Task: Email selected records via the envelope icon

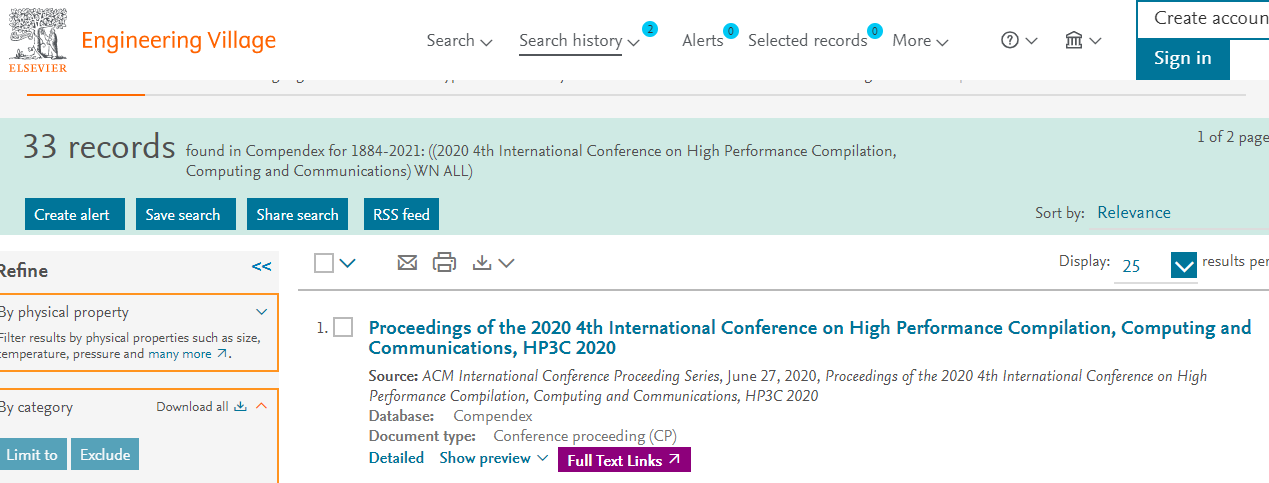Action: click(x=407, y=263)
